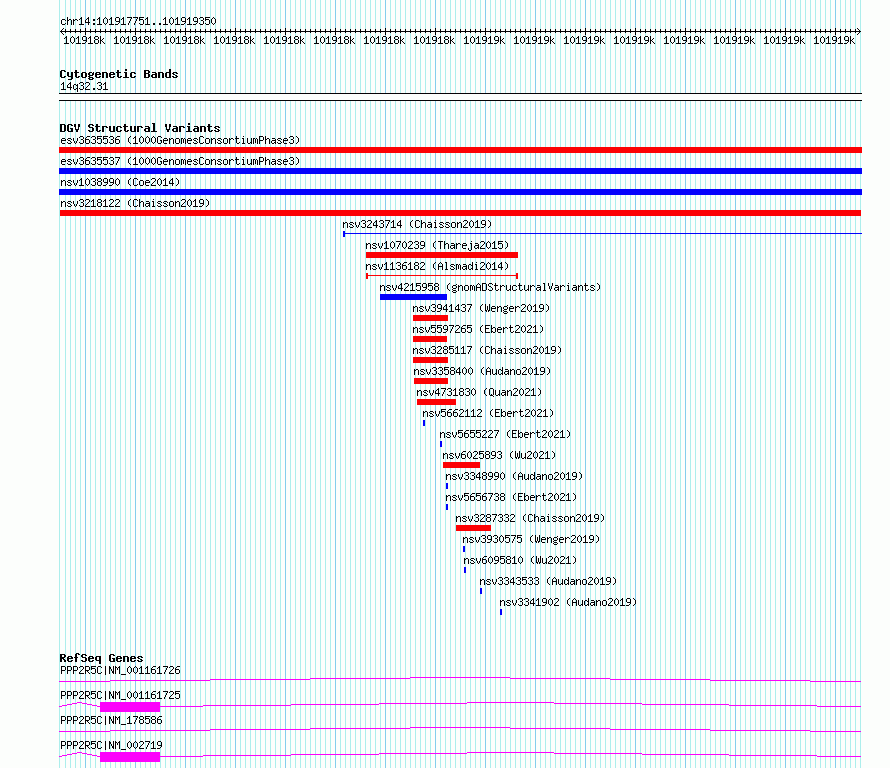Click the red bar under nsv4731830

pyautogui.click(x=436, y=402)
